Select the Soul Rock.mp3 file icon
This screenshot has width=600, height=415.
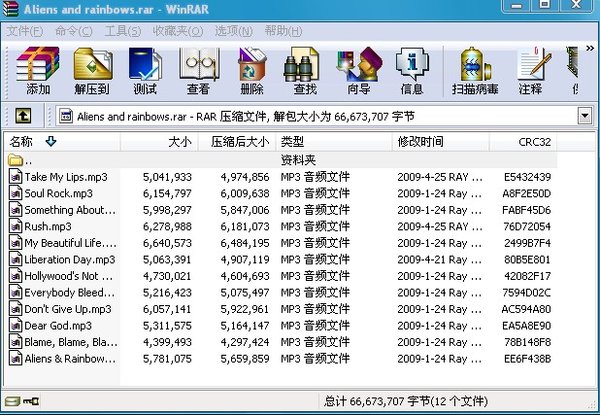[15, 193]
